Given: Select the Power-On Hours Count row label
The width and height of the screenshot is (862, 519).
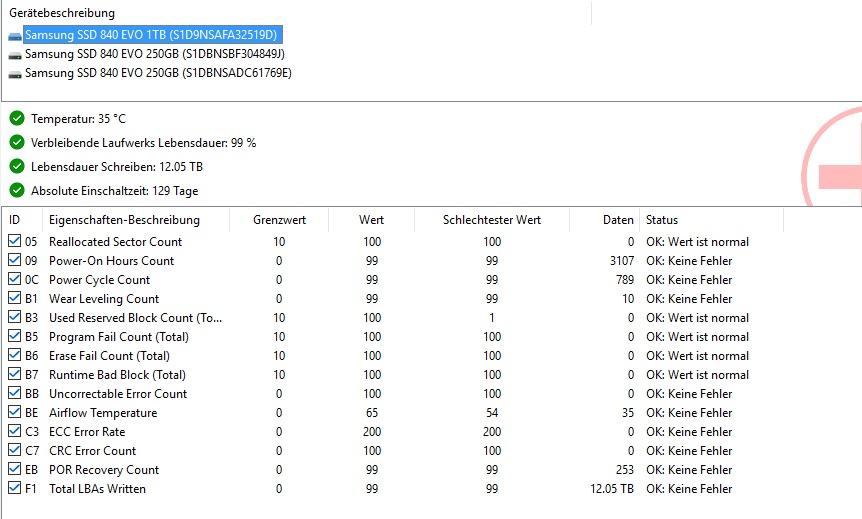Looking at the screenshot, I should coord(112,261).
